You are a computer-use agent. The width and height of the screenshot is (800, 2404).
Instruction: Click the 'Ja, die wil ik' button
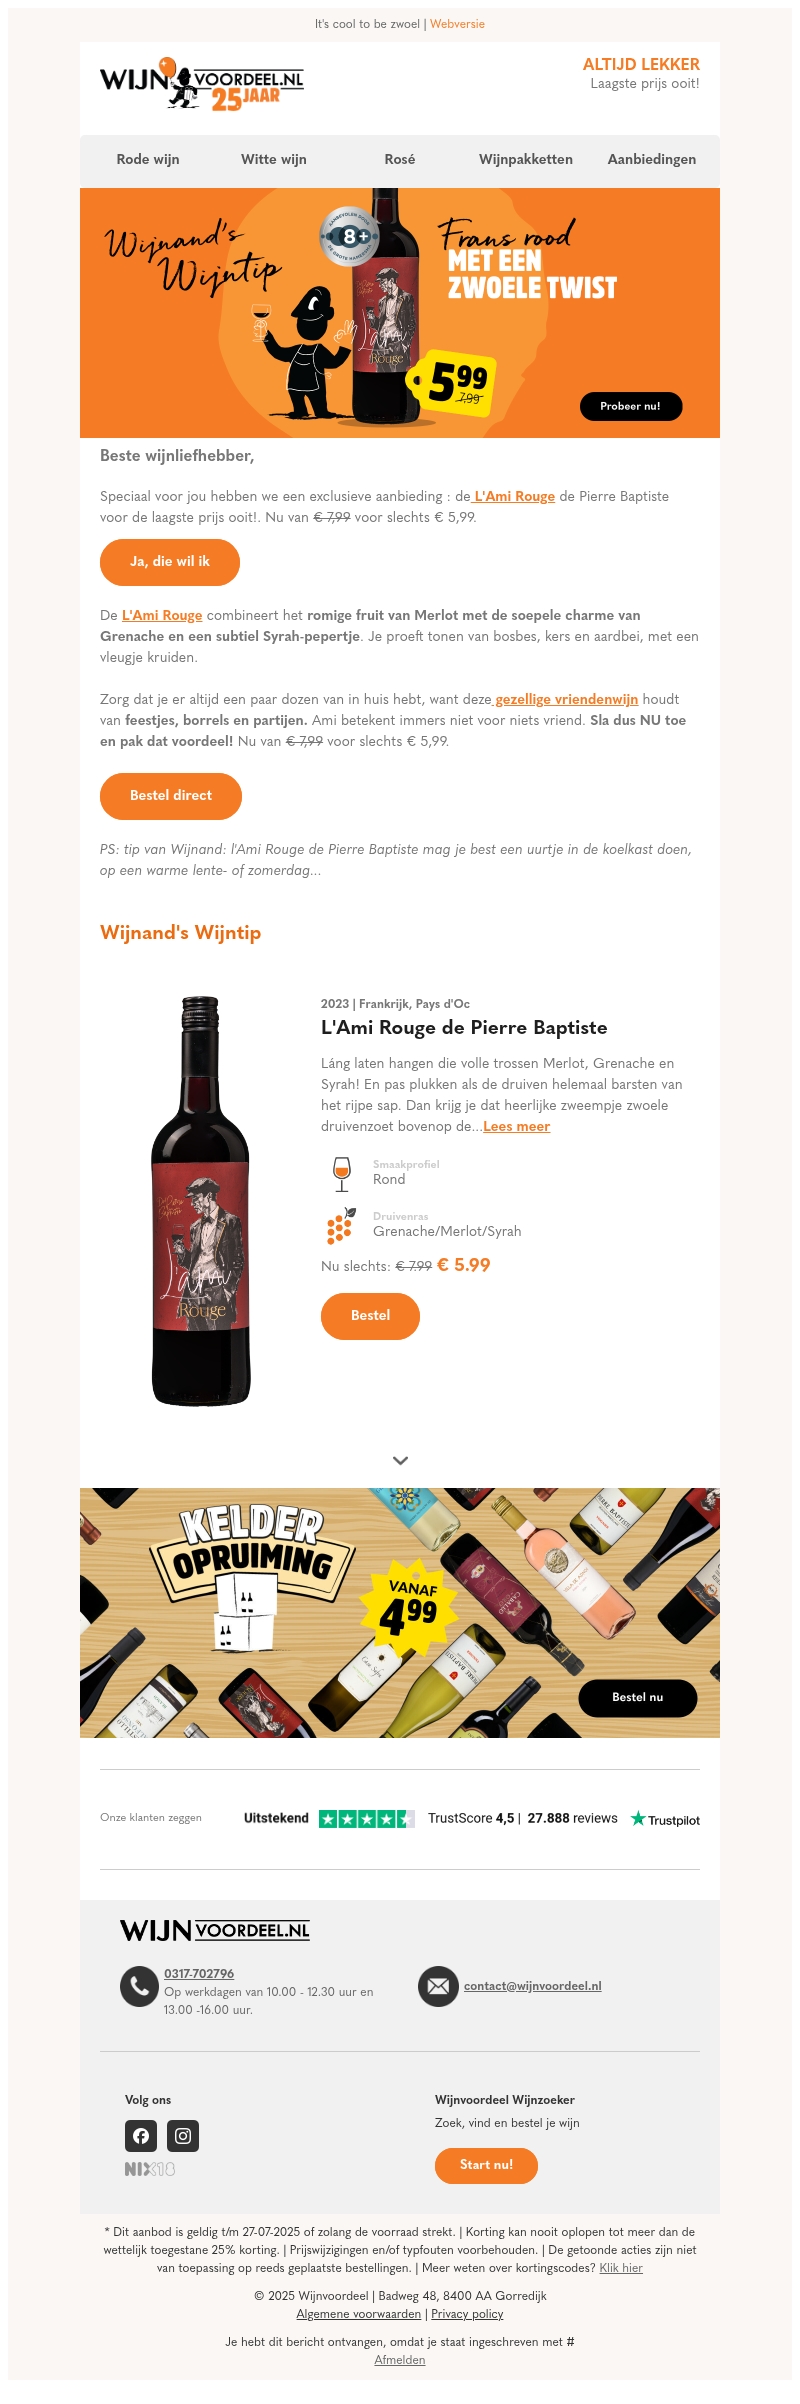pyautogui.click(x=170, y=562)
